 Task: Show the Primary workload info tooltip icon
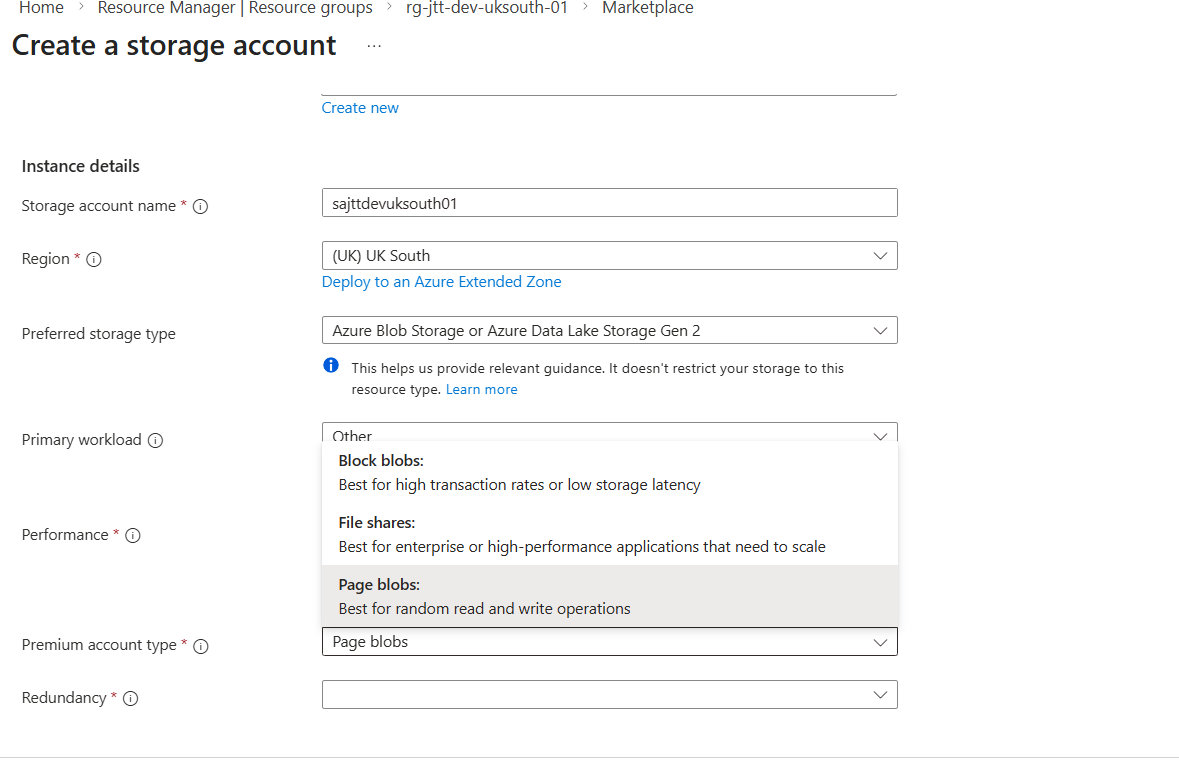pyautogui.click(x=155, y=441)
